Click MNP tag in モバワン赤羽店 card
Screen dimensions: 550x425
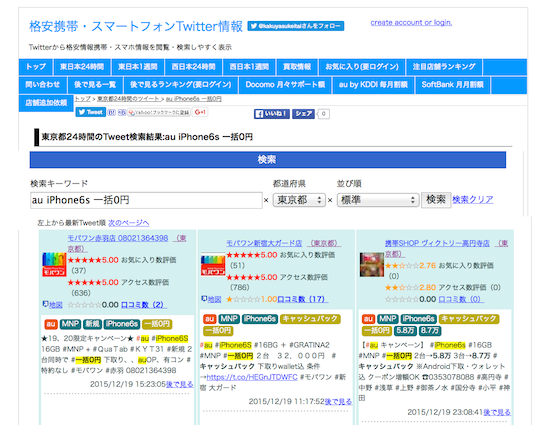tap(70, 324)
